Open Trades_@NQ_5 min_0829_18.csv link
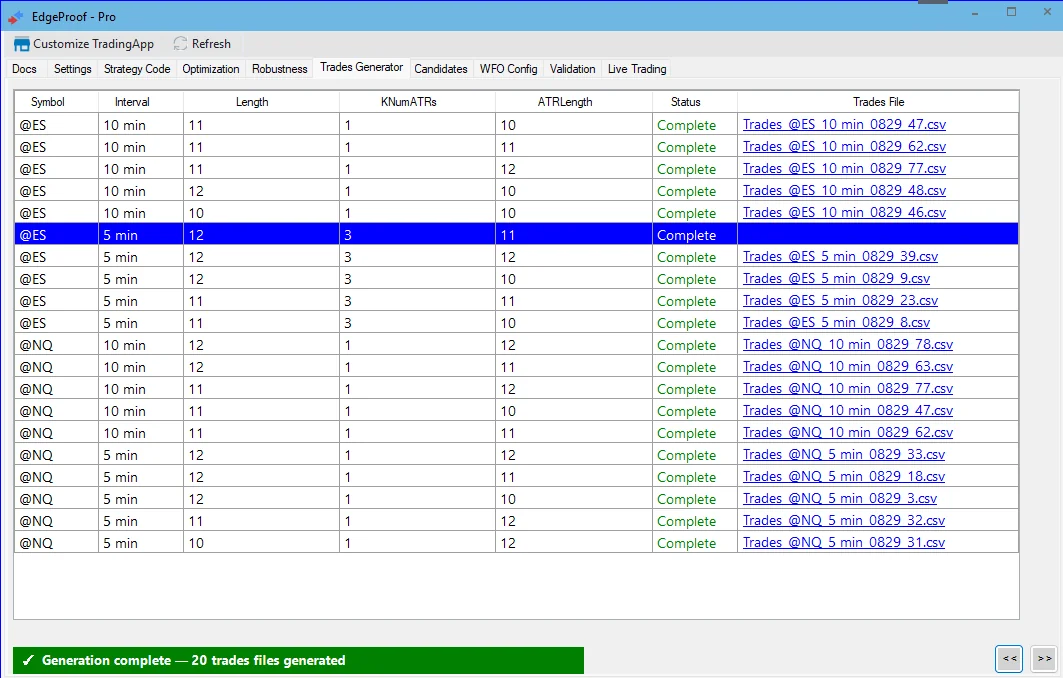Viewport: 1063px width, 678px height. click(x=843, y=477)
